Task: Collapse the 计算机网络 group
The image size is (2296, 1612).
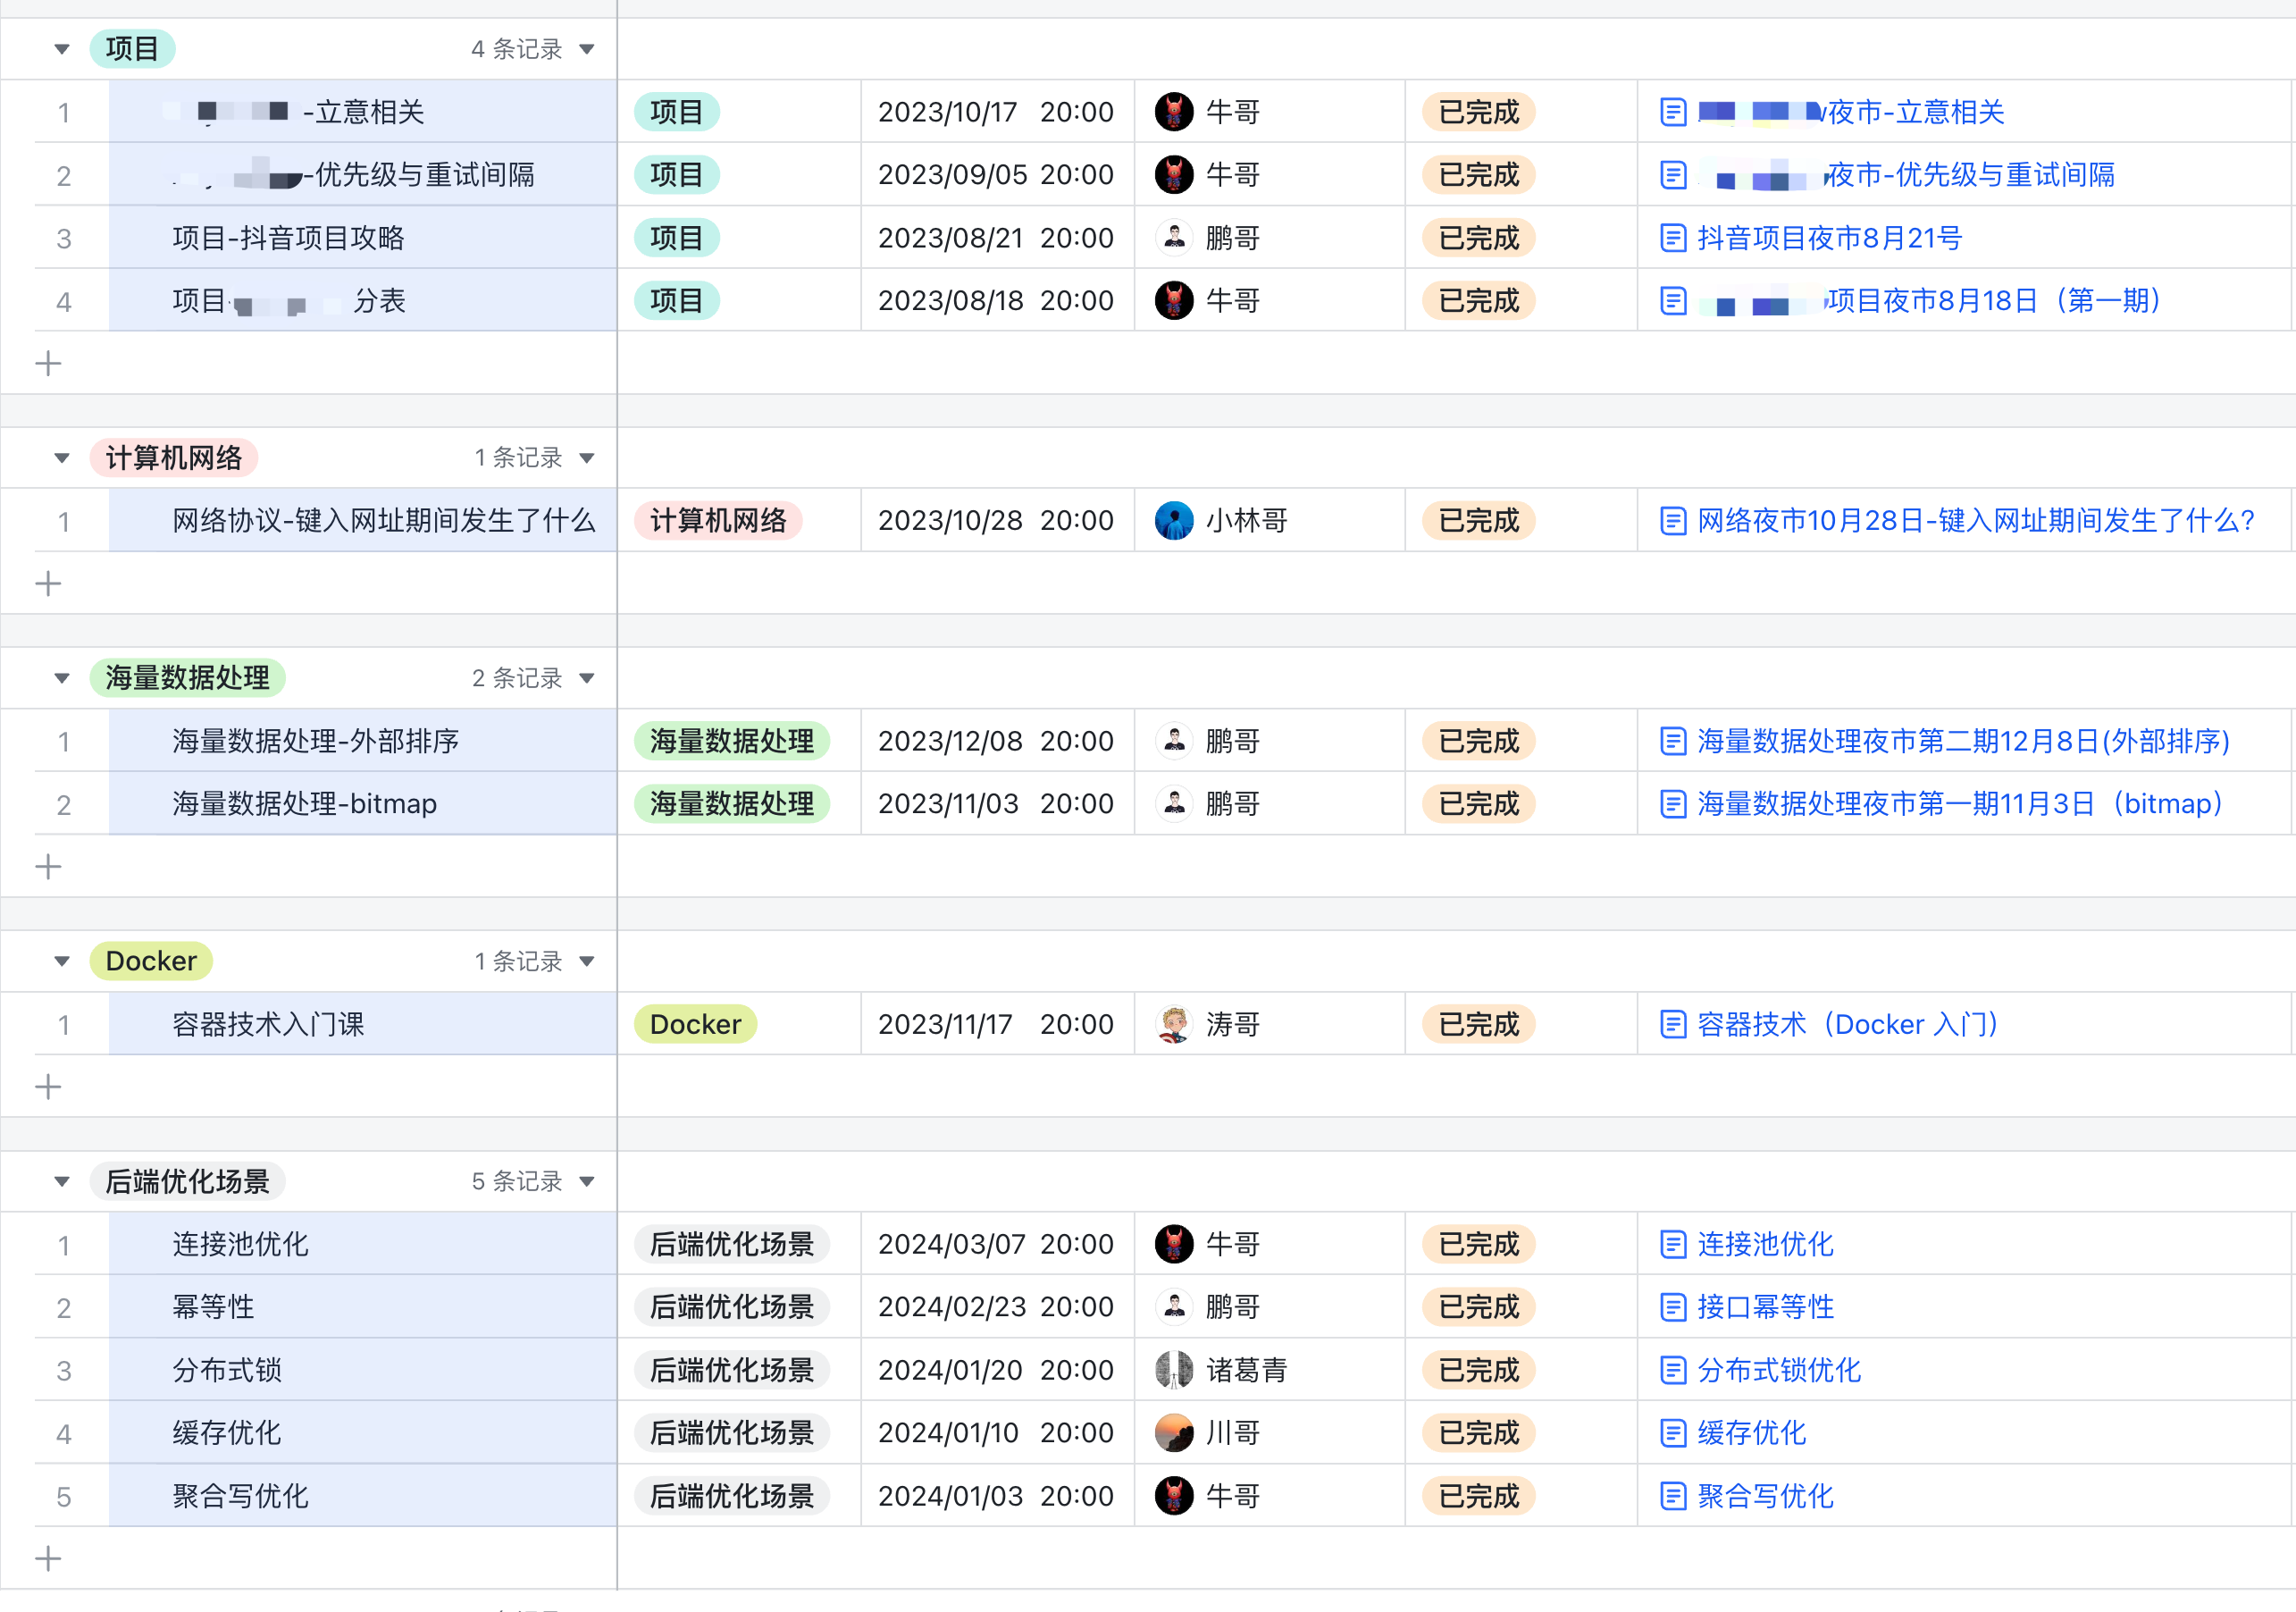Action: [62, 458]
